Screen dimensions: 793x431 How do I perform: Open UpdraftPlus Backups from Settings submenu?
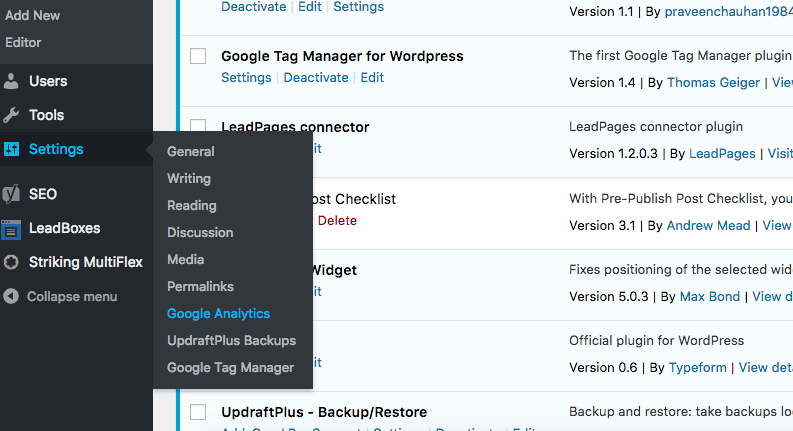click(x=232, y=340)
